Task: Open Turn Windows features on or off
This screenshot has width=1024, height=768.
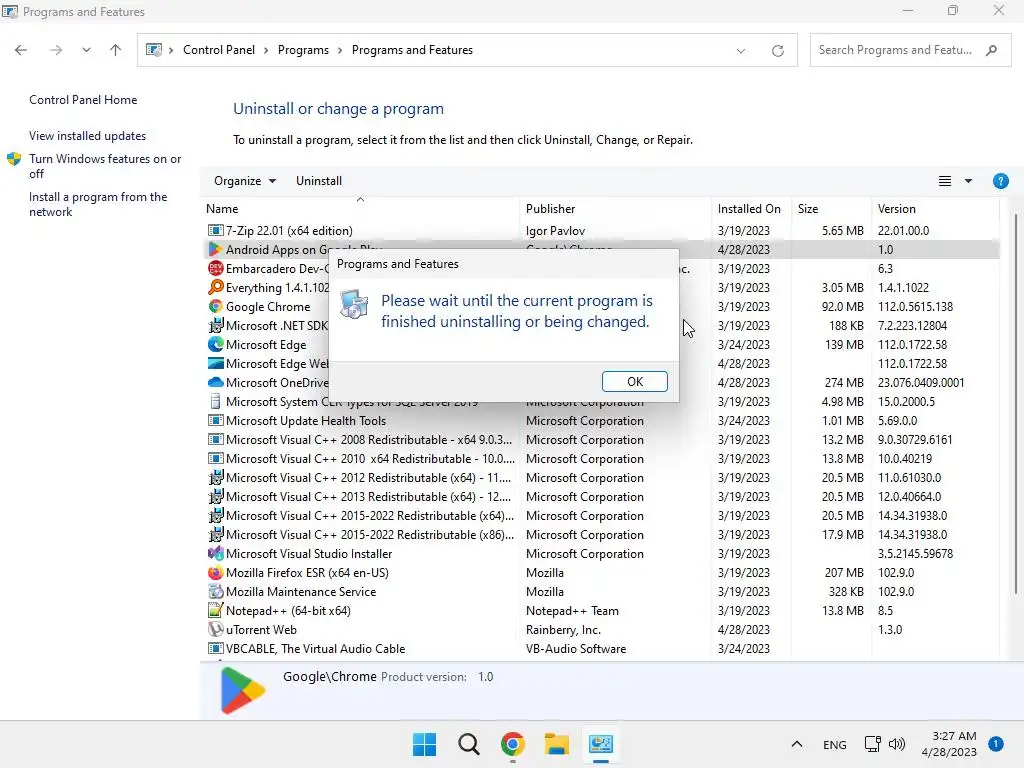Action: pos(104,166)
